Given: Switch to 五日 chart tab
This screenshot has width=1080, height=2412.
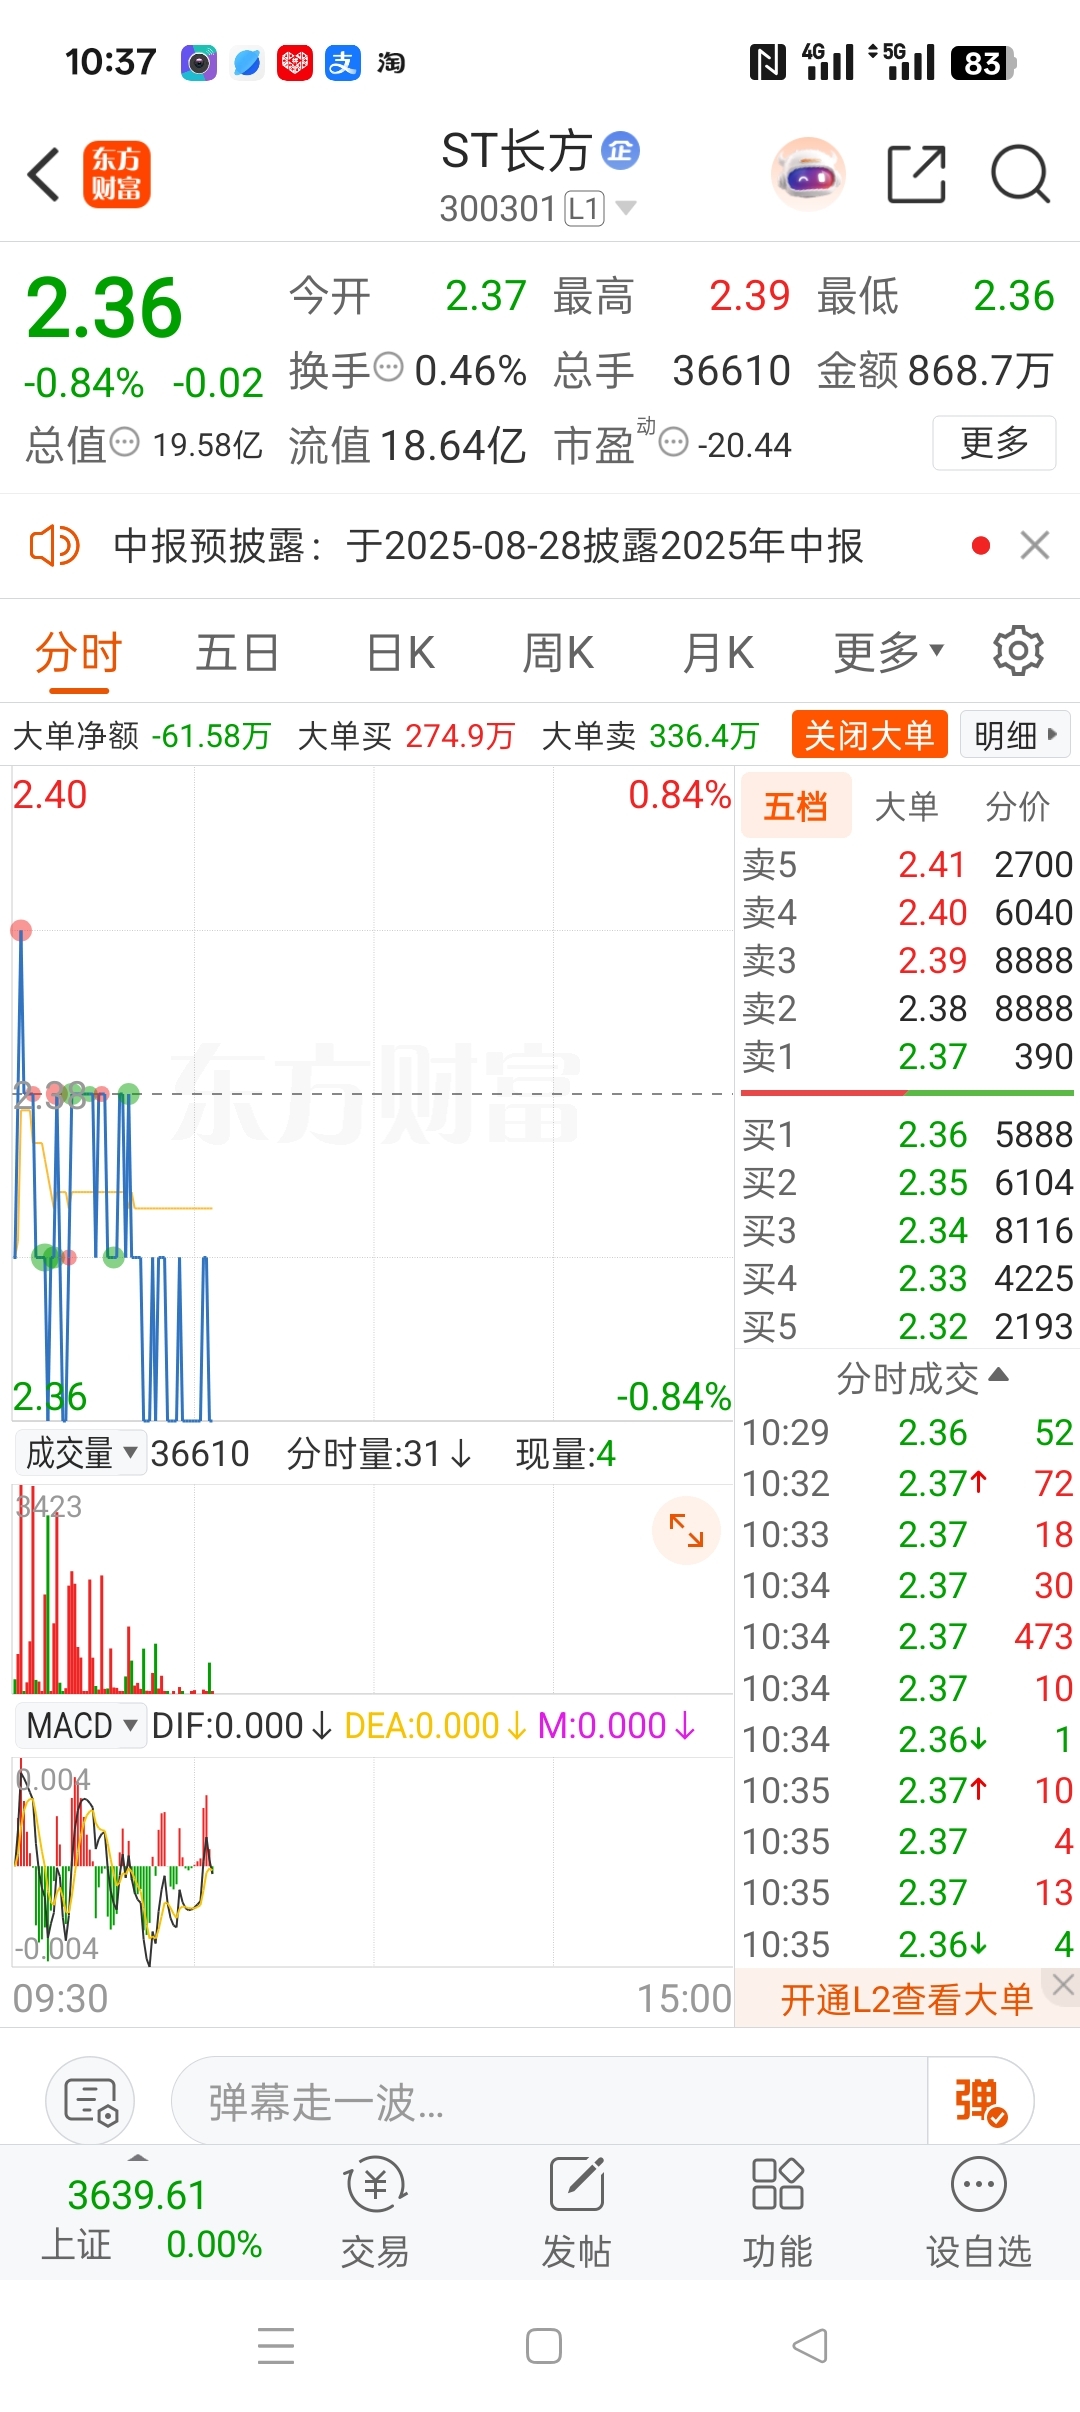Looking at the screenshot, I should point(237,653).
